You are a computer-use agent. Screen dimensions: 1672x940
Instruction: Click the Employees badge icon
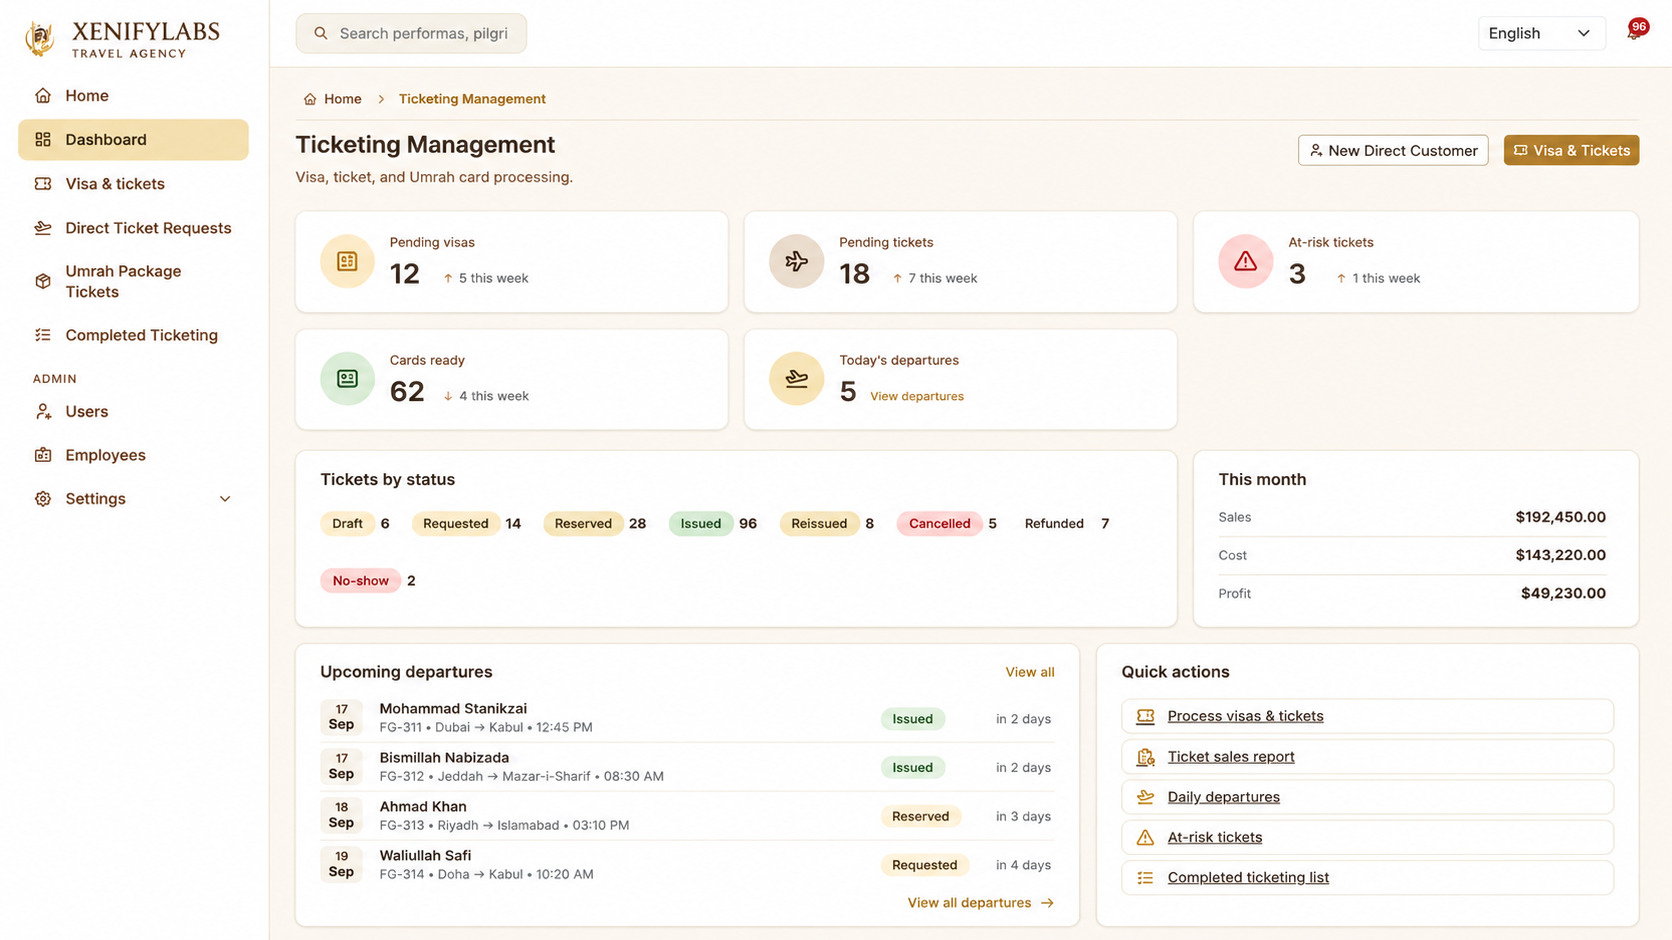pos(43,455)
